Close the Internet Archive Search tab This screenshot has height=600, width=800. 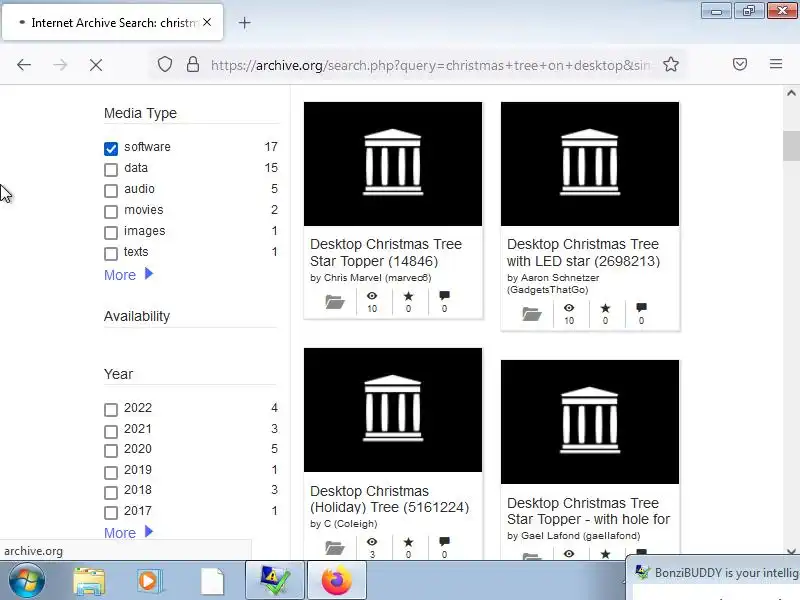(x=207, y=22)
